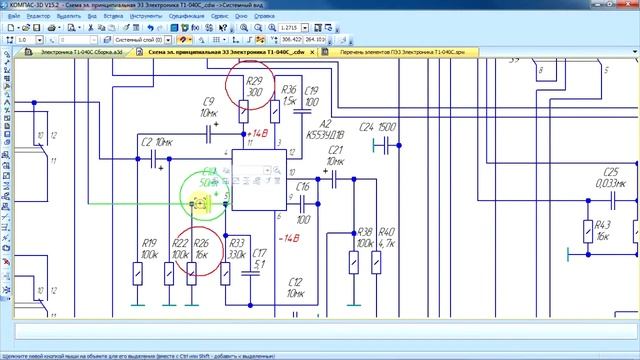Refresh the view icon right of zoom box

pyautogui.click(x=318, y=28)
